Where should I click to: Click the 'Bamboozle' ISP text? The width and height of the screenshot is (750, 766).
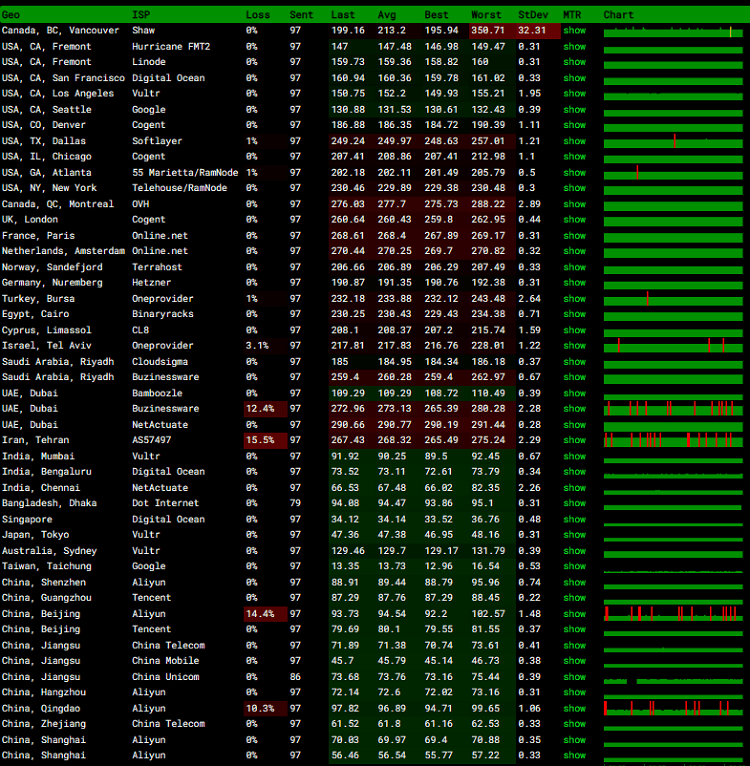pos(157,393)
